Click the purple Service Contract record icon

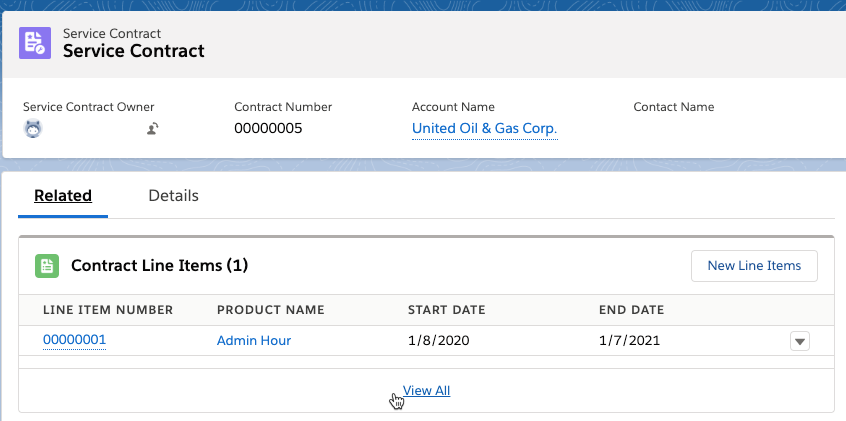pyautogui.click(x=35, y=43)
